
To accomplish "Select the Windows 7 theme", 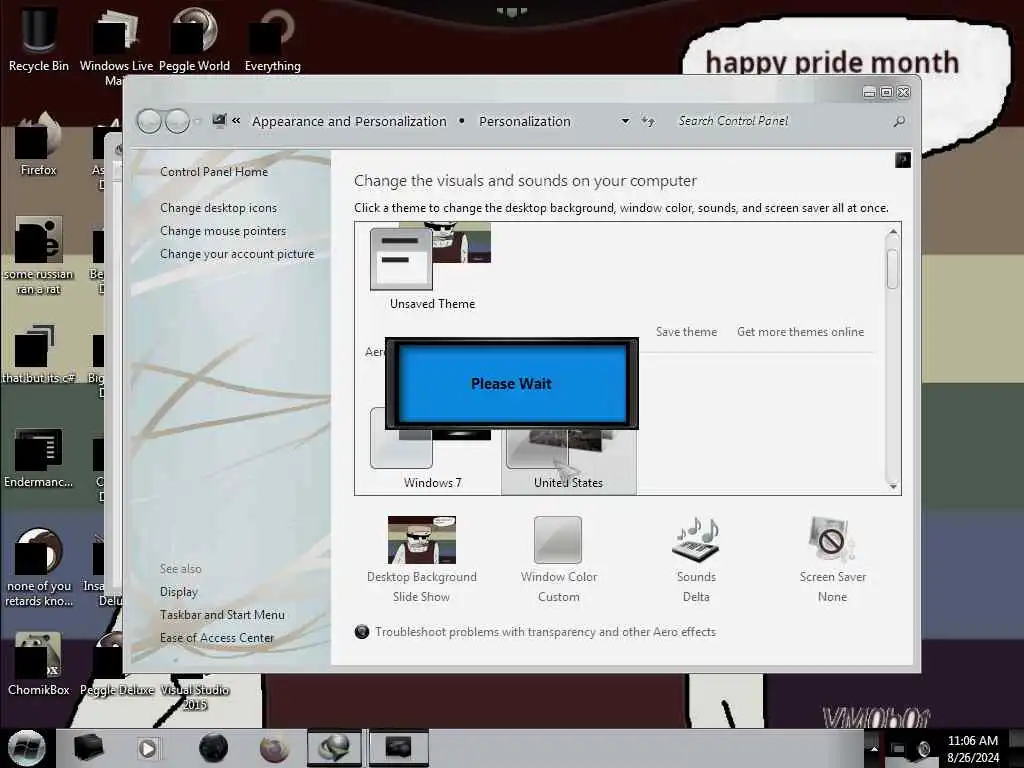I will 432,457.
